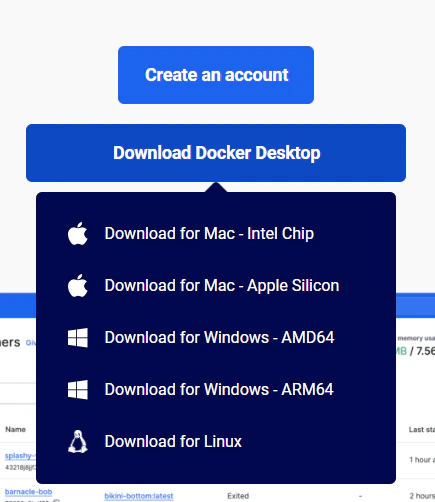Click Windows logo beside the ARM64 option
Screen dimensions: 435x502
(x=78, y=390)
